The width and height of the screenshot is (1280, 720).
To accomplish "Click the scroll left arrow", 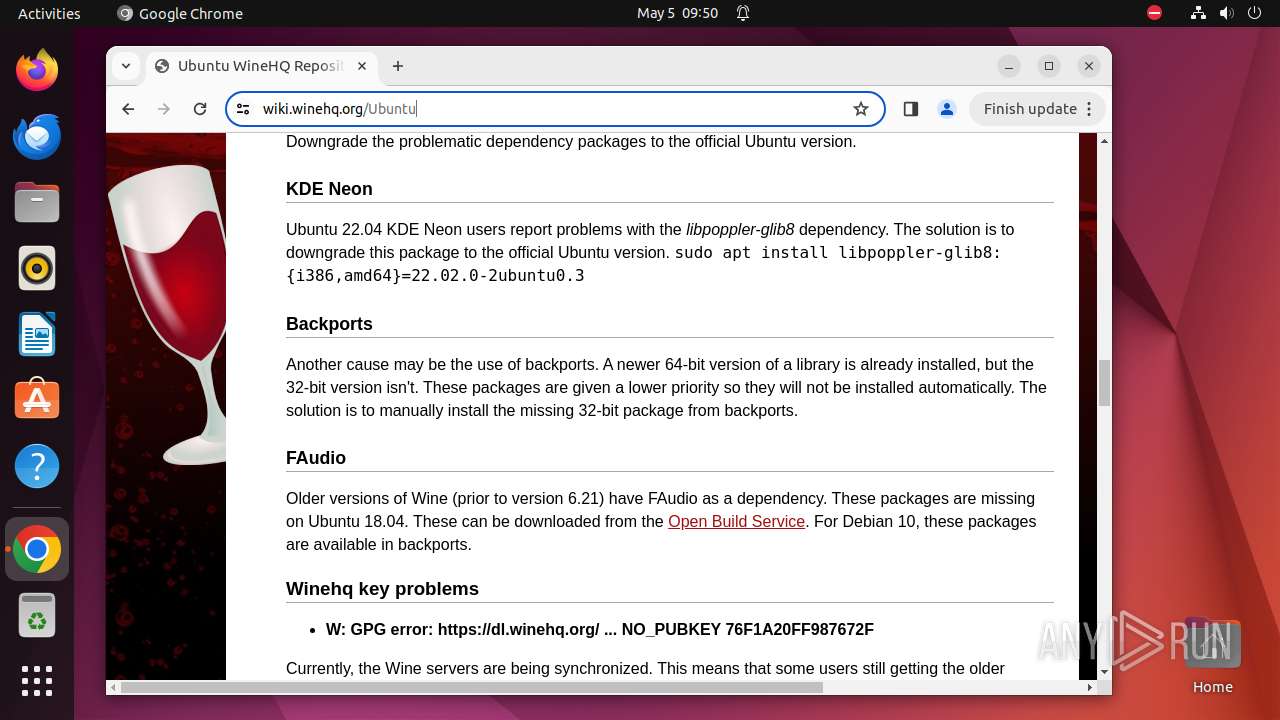I will point(114,687).
